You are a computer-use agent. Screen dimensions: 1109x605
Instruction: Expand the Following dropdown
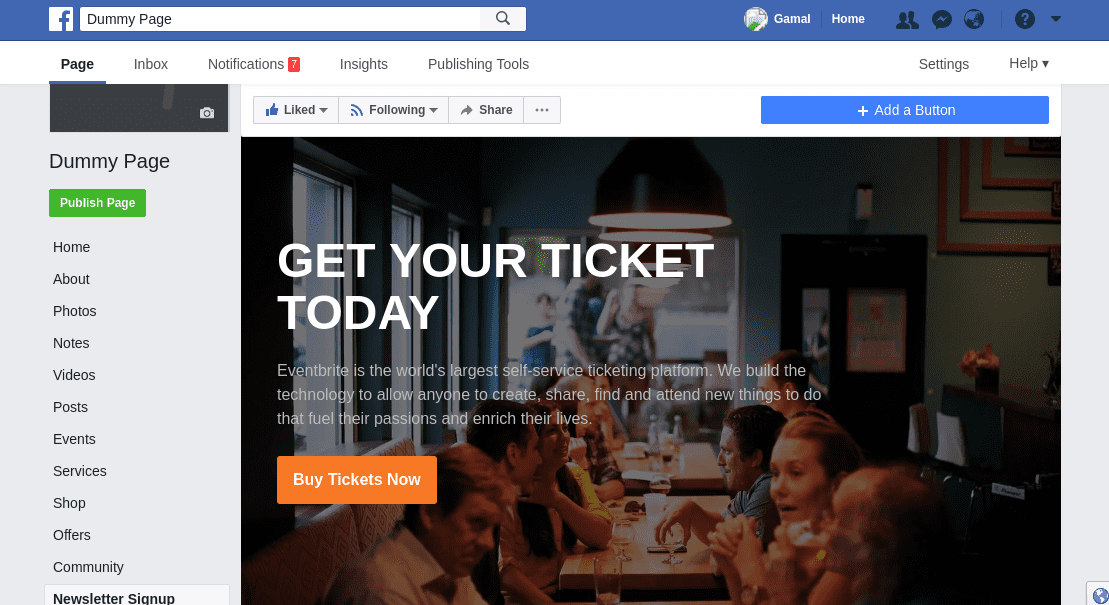pyautogui.click(x=393, y=110)
